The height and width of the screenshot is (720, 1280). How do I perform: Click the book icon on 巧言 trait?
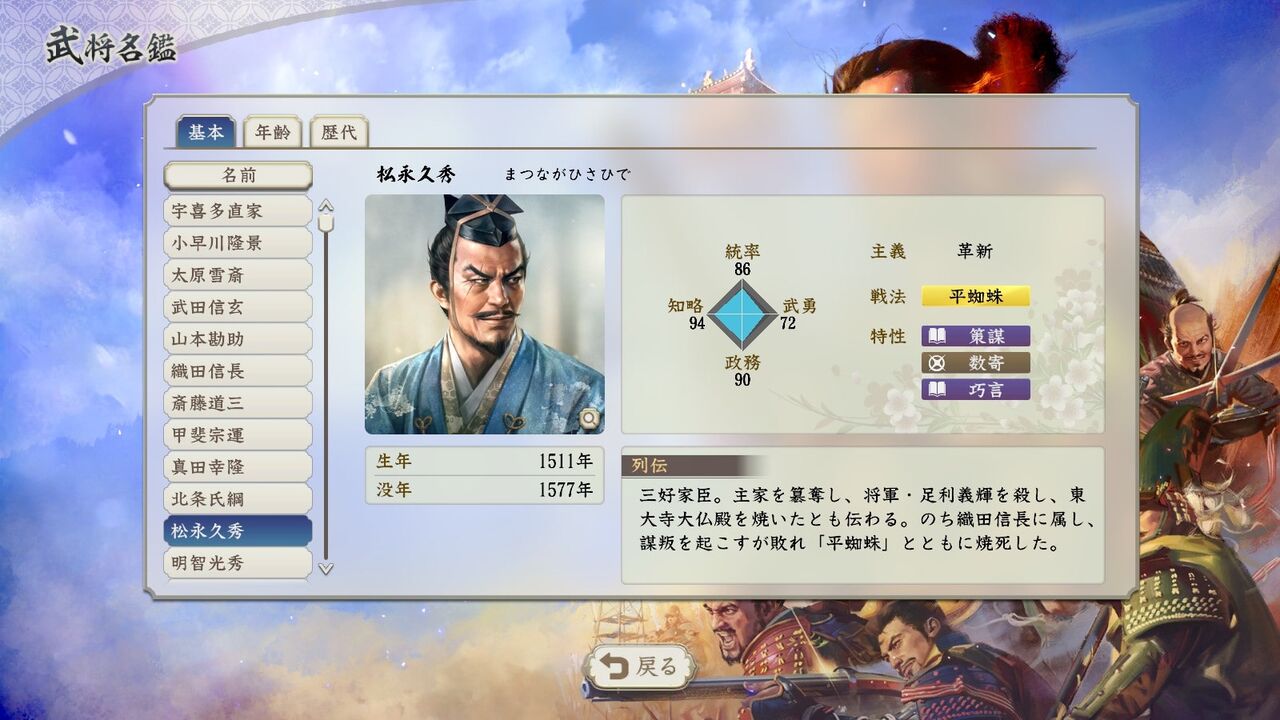938,390
